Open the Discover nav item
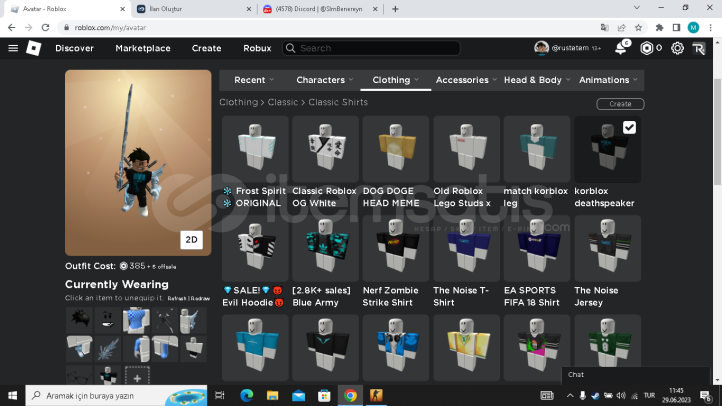722x406 pixels. (74, 48)
